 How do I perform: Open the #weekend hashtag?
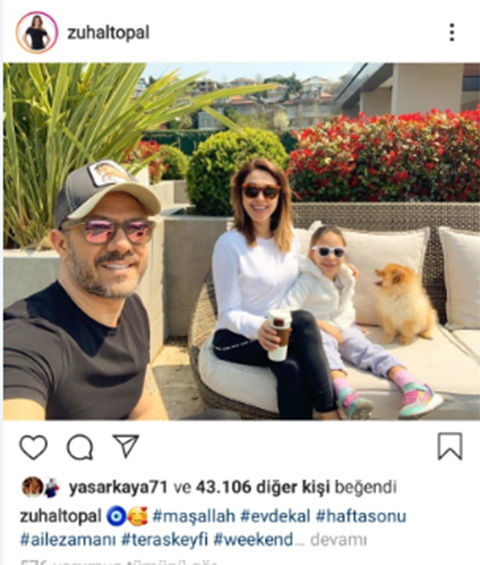point(253,540)
